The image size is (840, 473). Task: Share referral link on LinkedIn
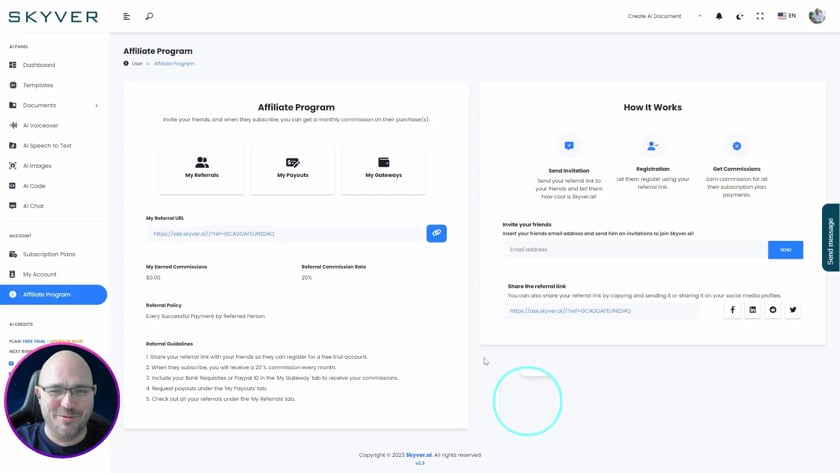[753, 310]
